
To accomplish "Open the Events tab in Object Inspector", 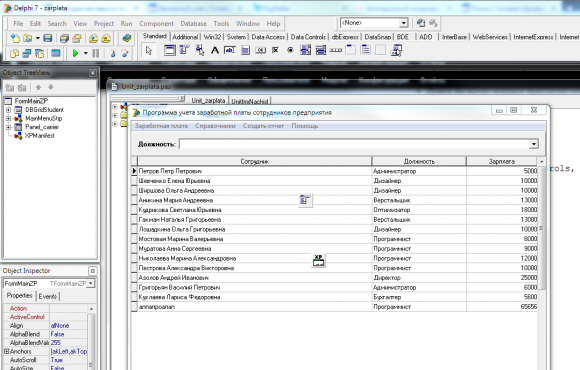I will pyautogui.click(x=48, y=296).
